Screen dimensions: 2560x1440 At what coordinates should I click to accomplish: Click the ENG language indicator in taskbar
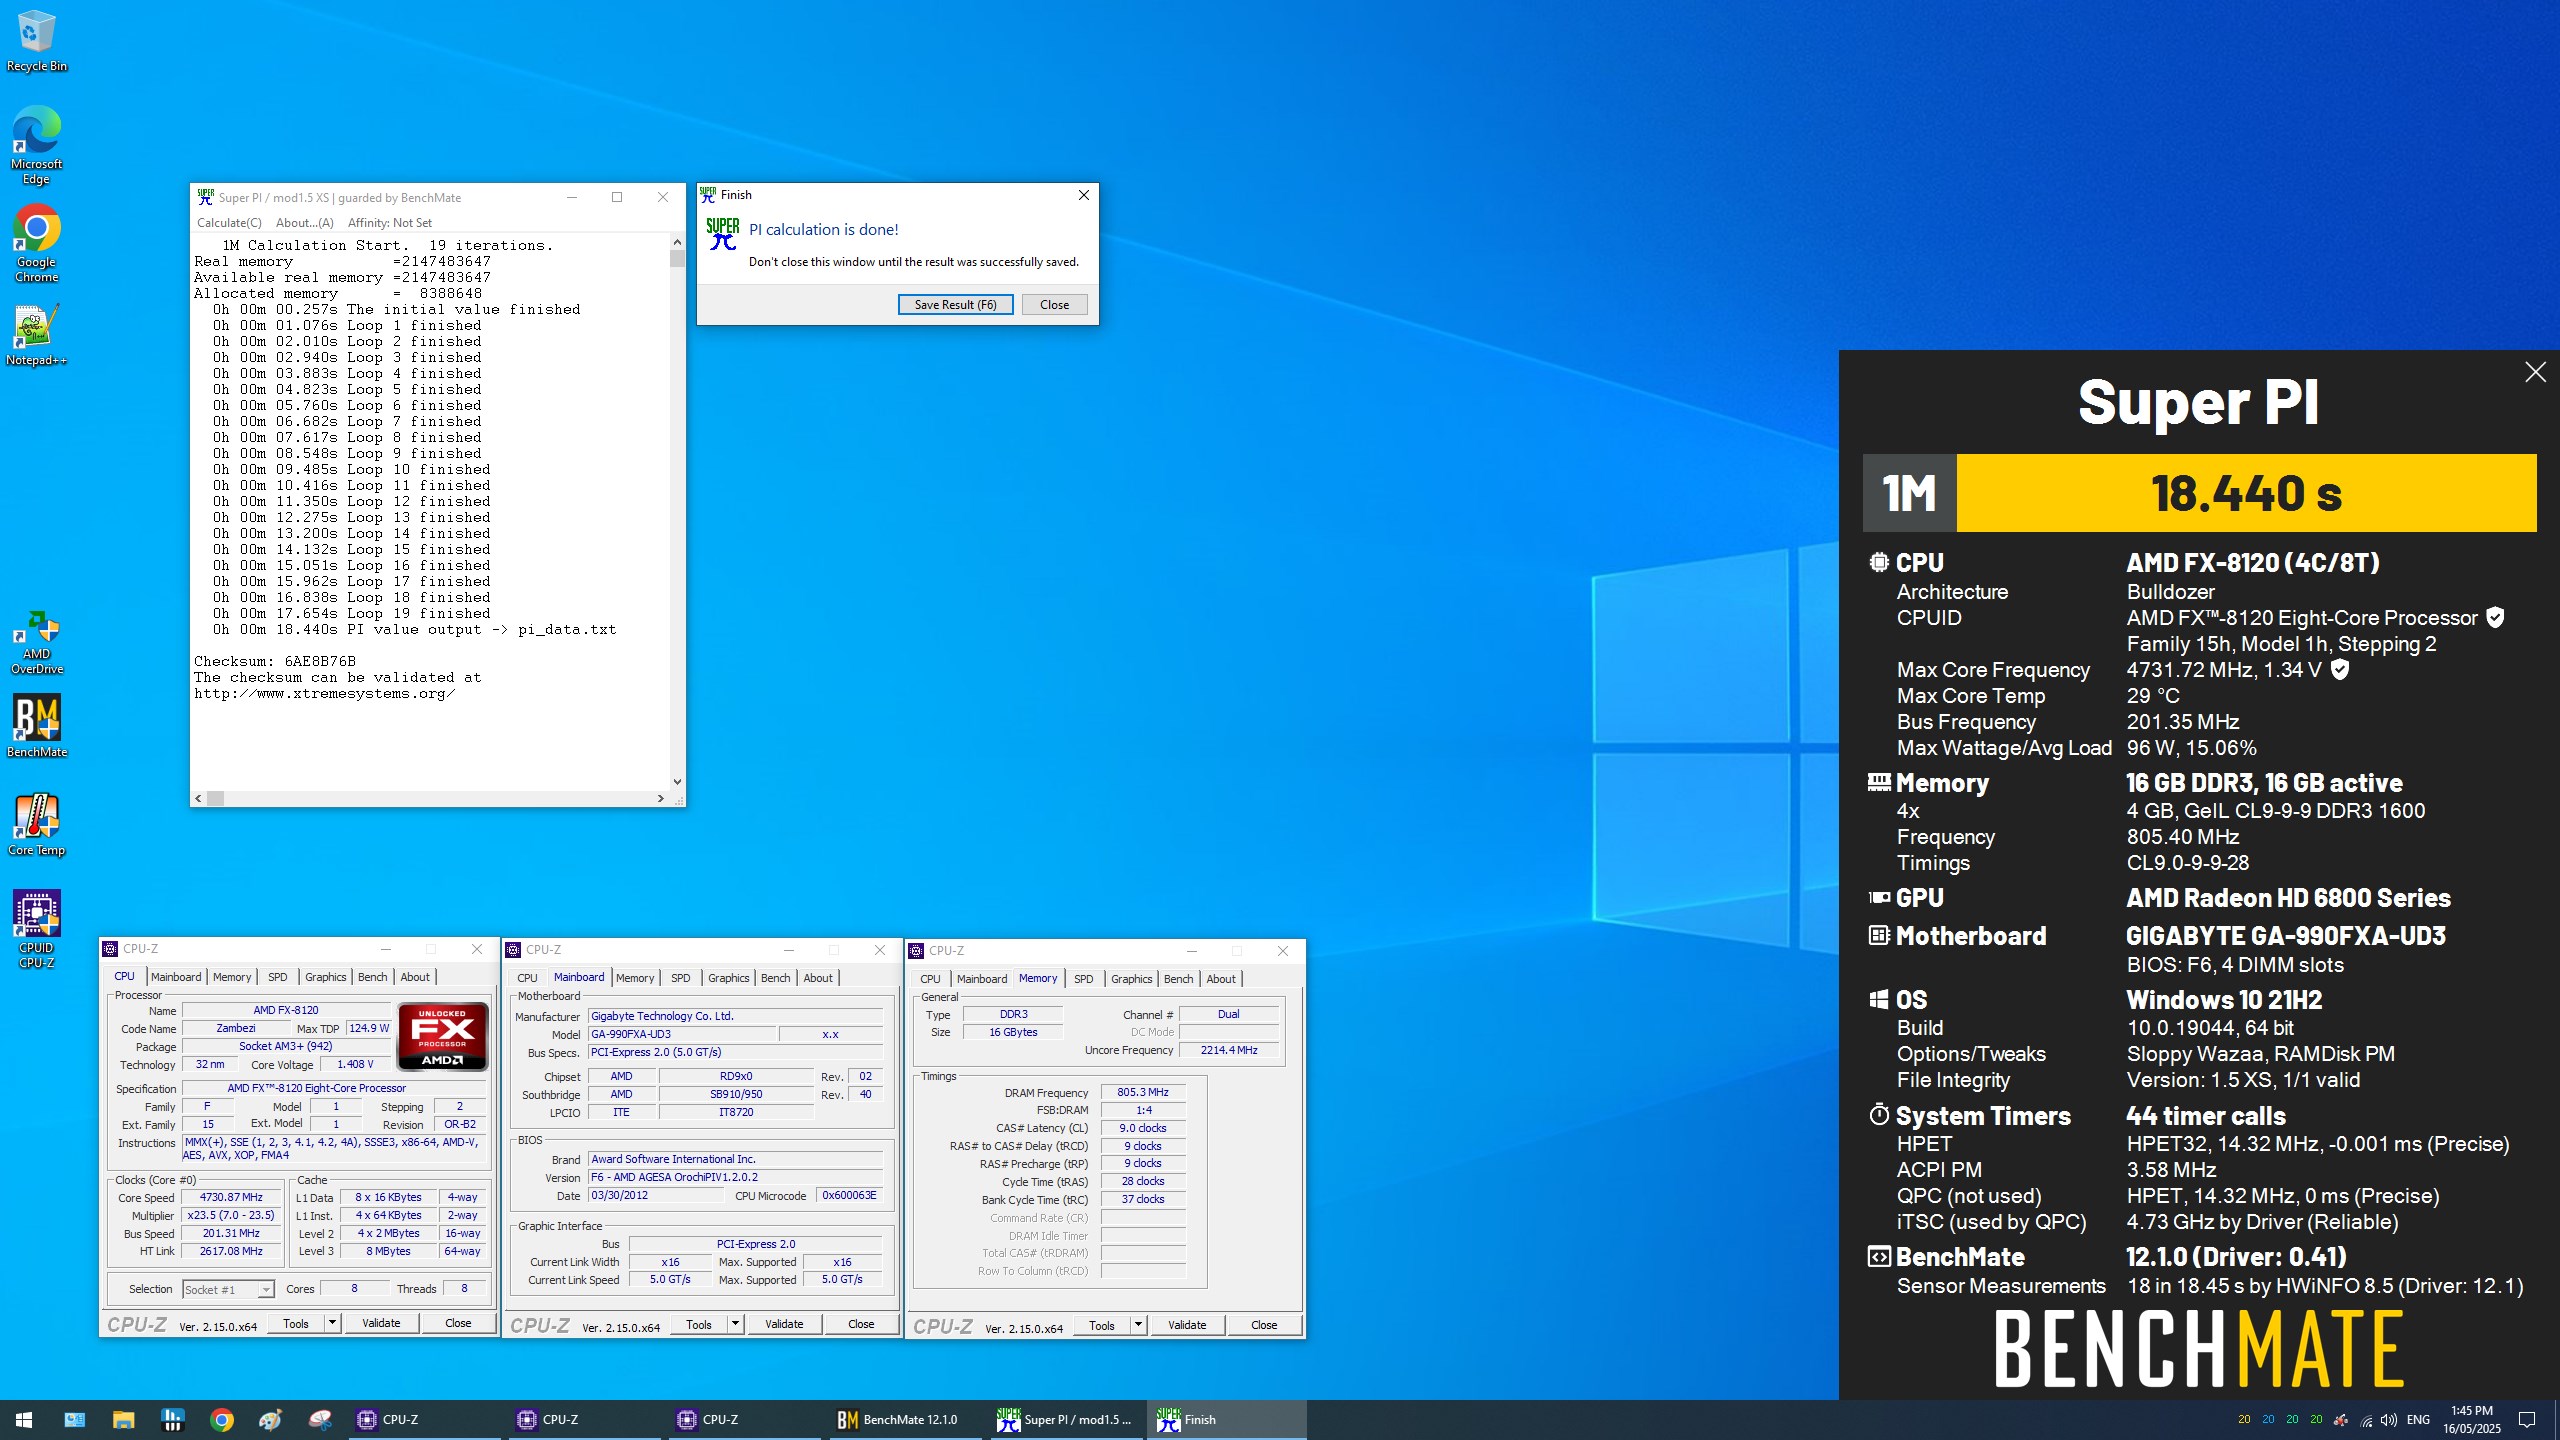coord(2418,1420)
